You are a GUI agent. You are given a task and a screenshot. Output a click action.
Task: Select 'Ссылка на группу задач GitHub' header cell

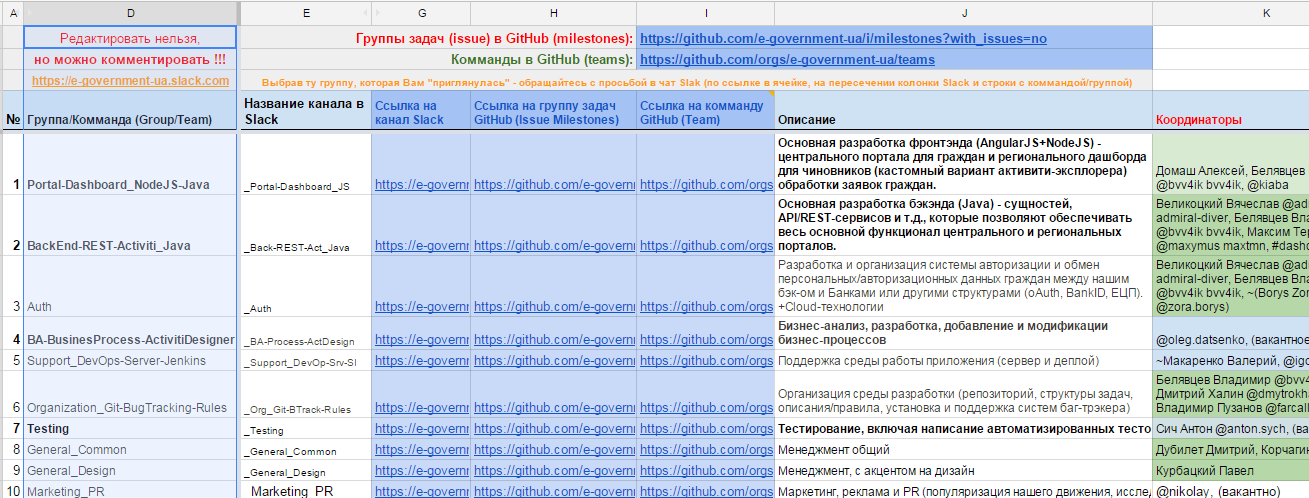tap(553, 111)
